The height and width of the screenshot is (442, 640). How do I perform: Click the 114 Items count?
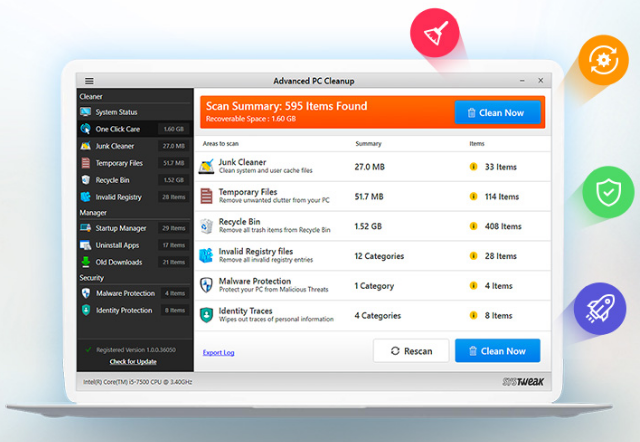(x=502, y=196)
